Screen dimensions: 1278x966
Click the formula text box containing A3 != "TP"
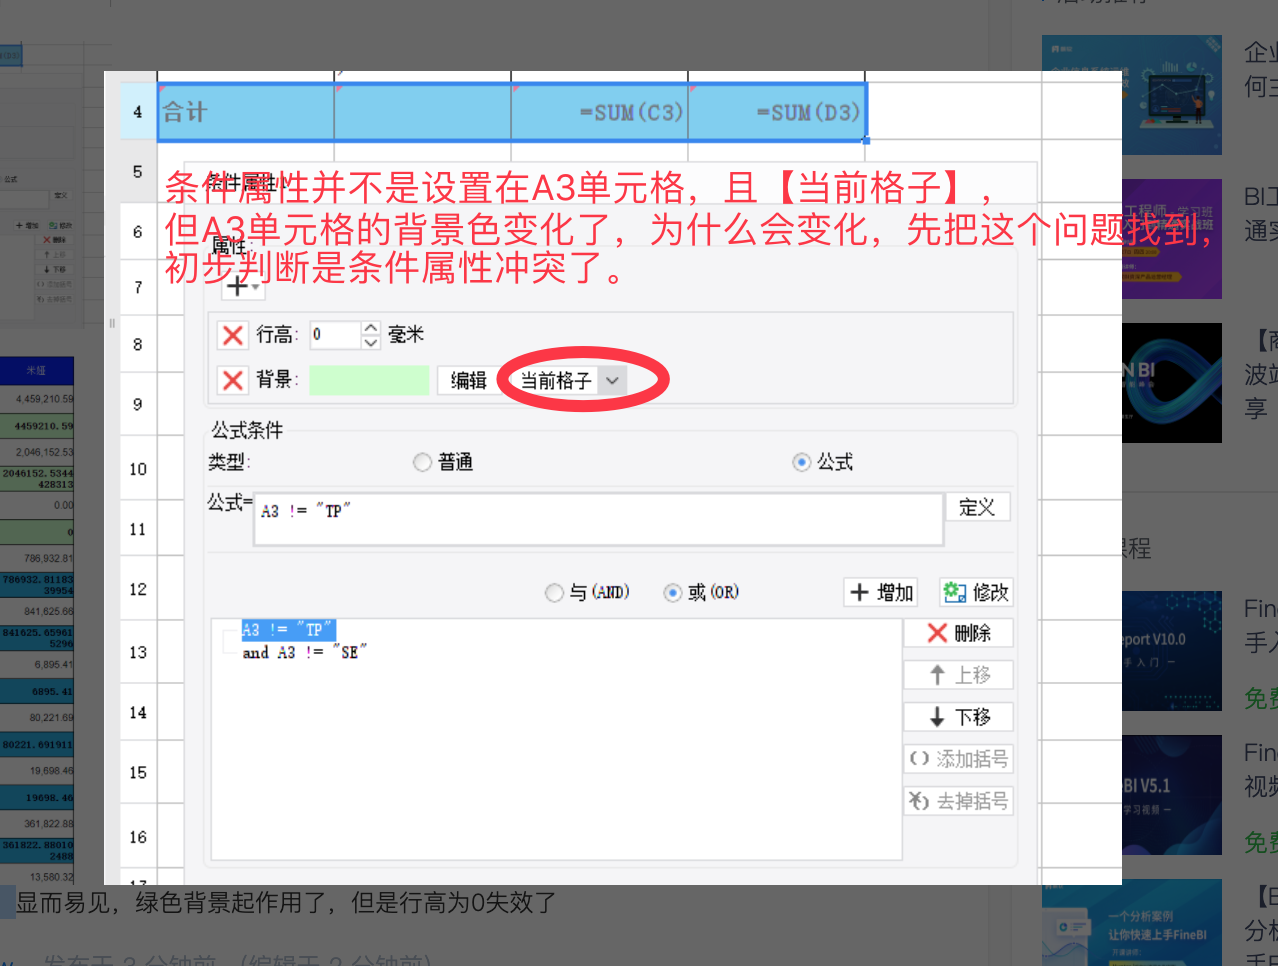point(599,519)
